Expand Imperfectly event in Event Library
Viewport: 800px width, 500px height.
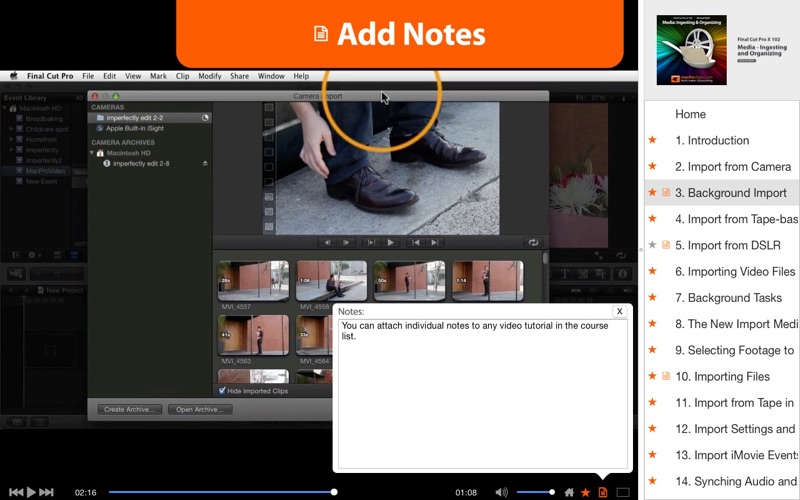[11, 150]
